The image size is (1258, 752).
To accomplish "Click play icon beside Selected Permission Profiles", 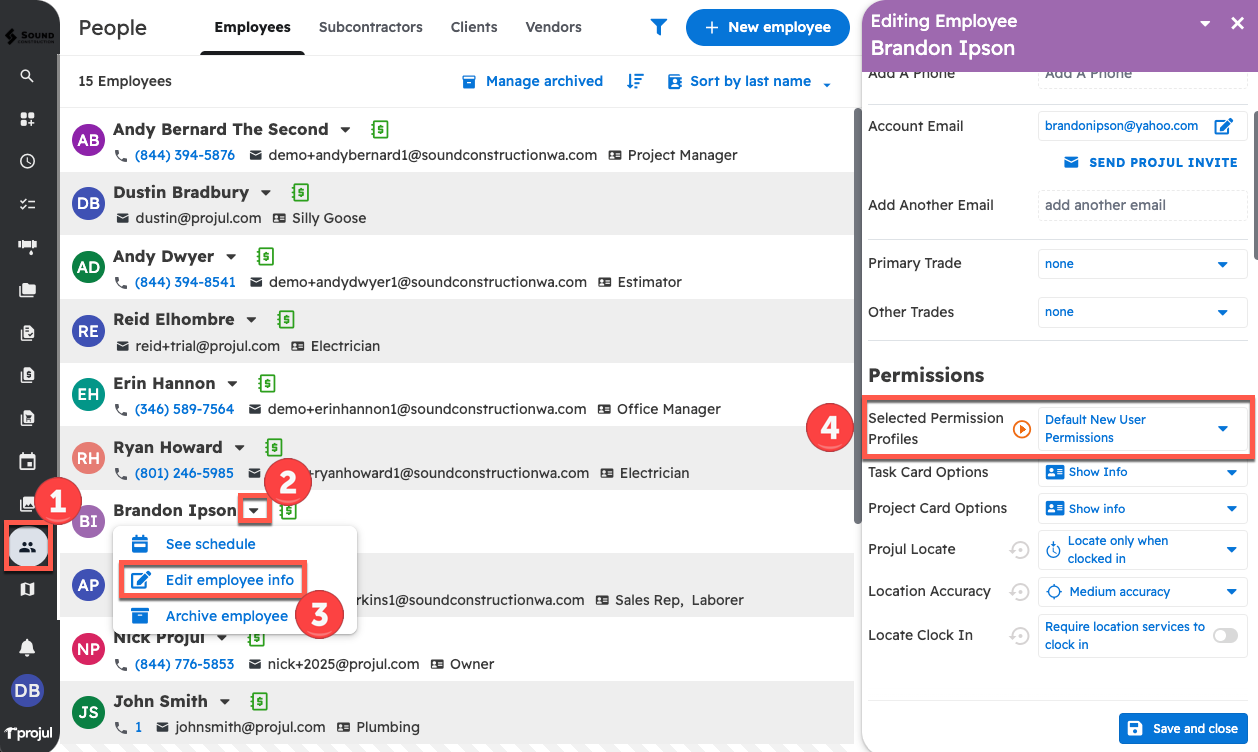I will 1021,429.
